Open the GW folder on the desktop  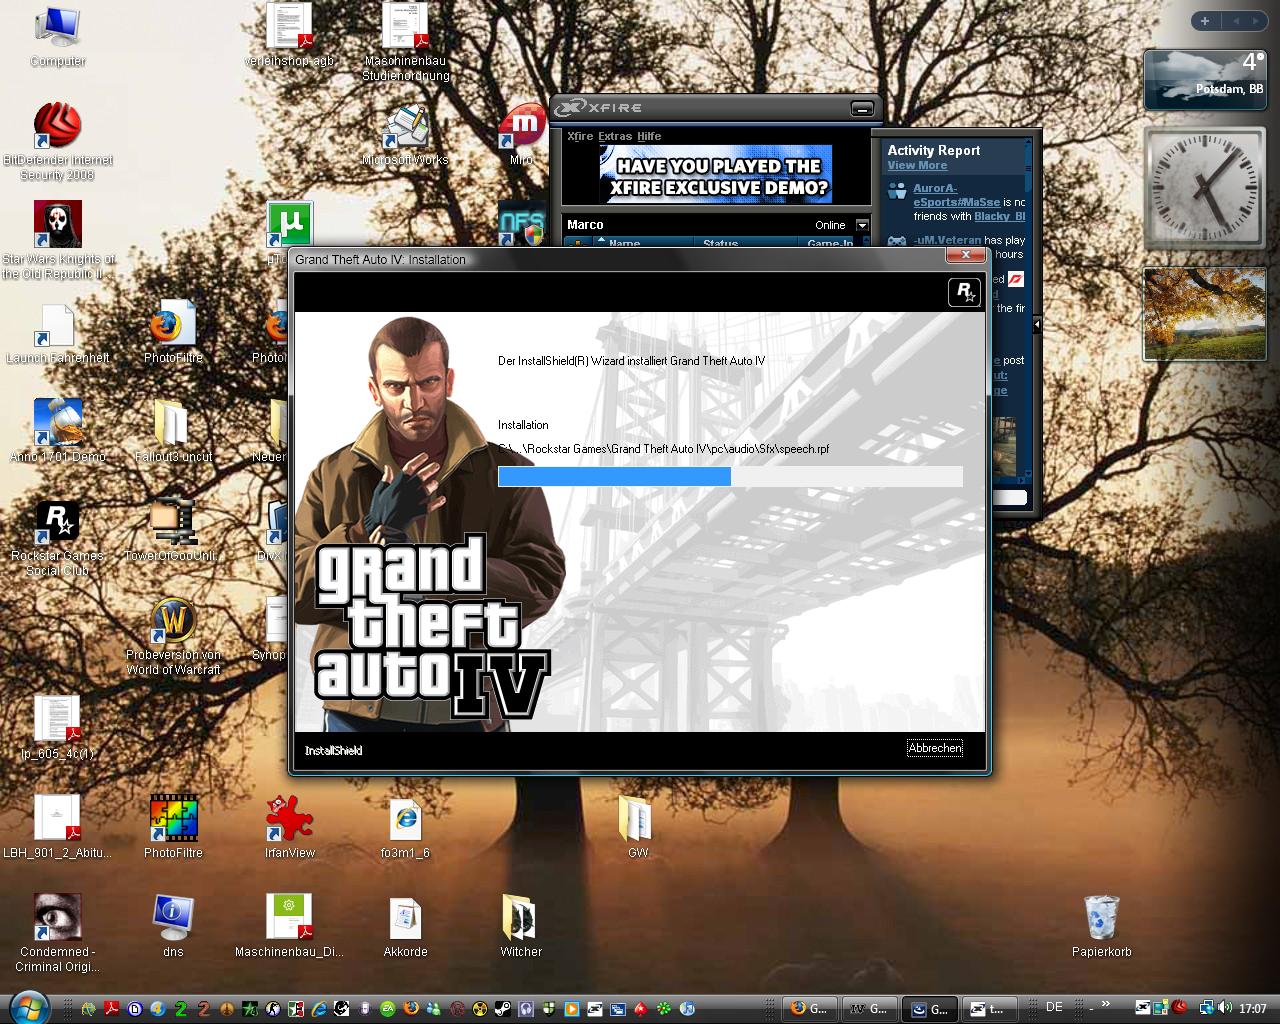[638, 828]
